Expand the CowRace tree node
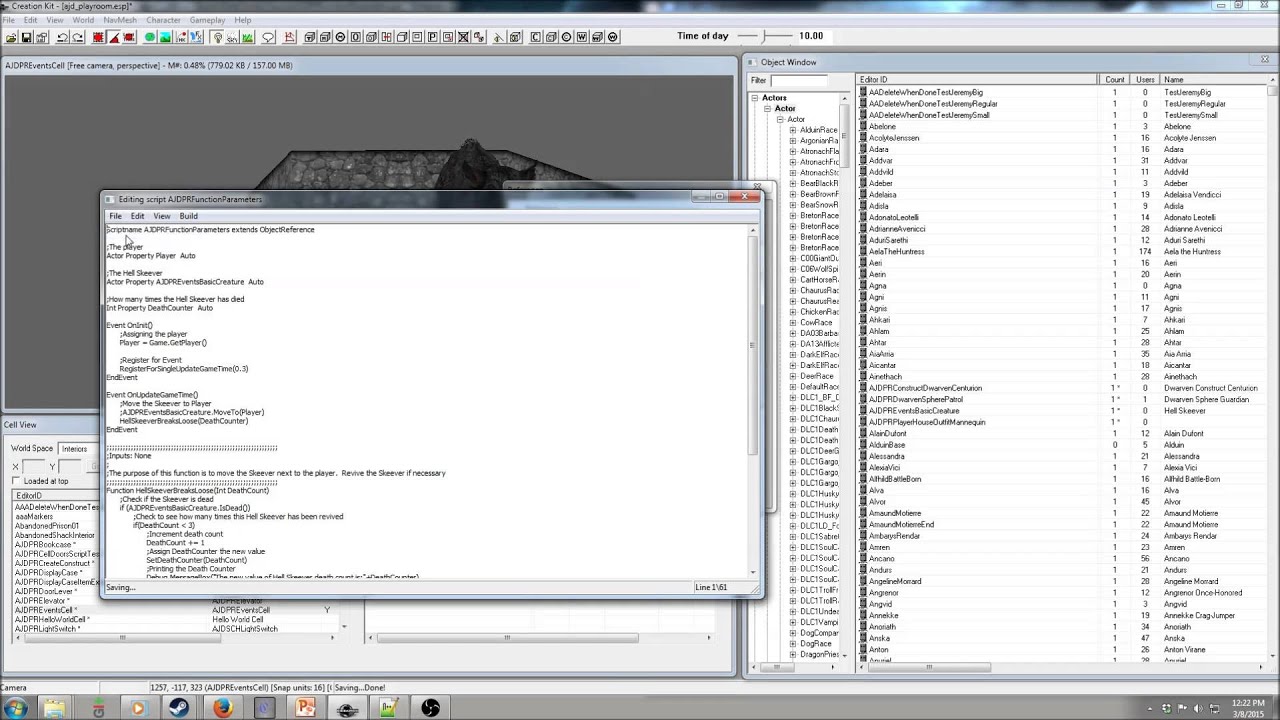1280x720 pixels. [793, 323]
